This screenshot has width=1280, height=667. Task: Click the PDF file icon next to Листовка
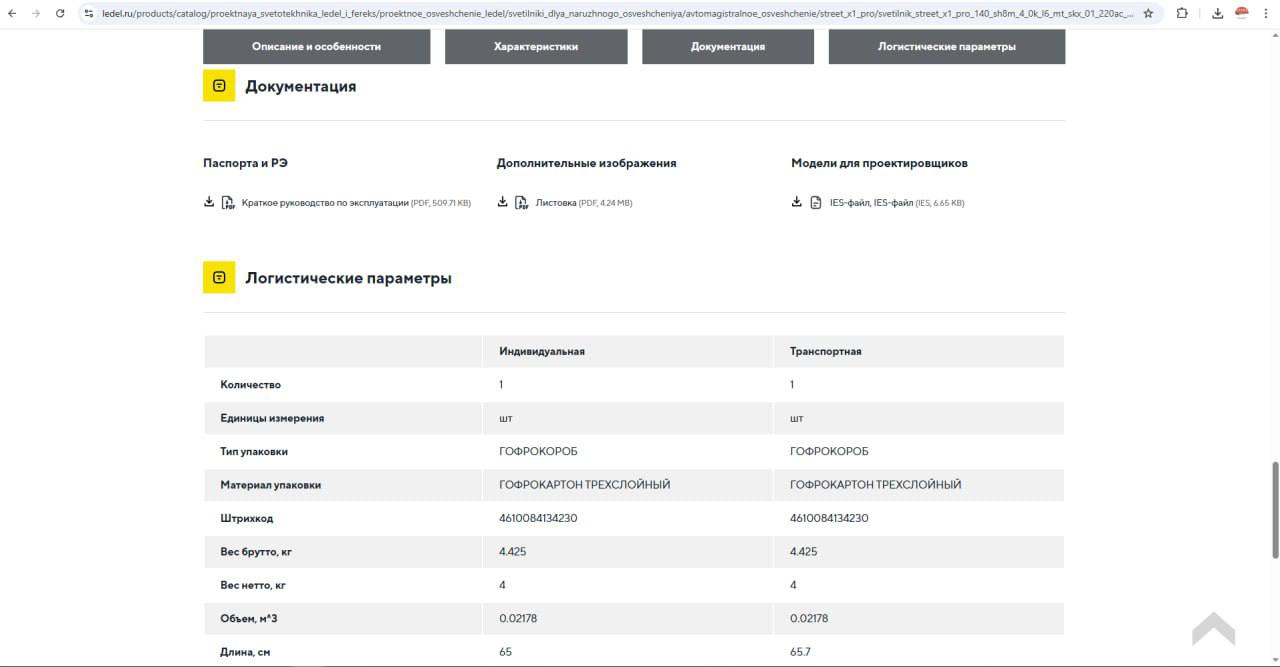point(521,201)
